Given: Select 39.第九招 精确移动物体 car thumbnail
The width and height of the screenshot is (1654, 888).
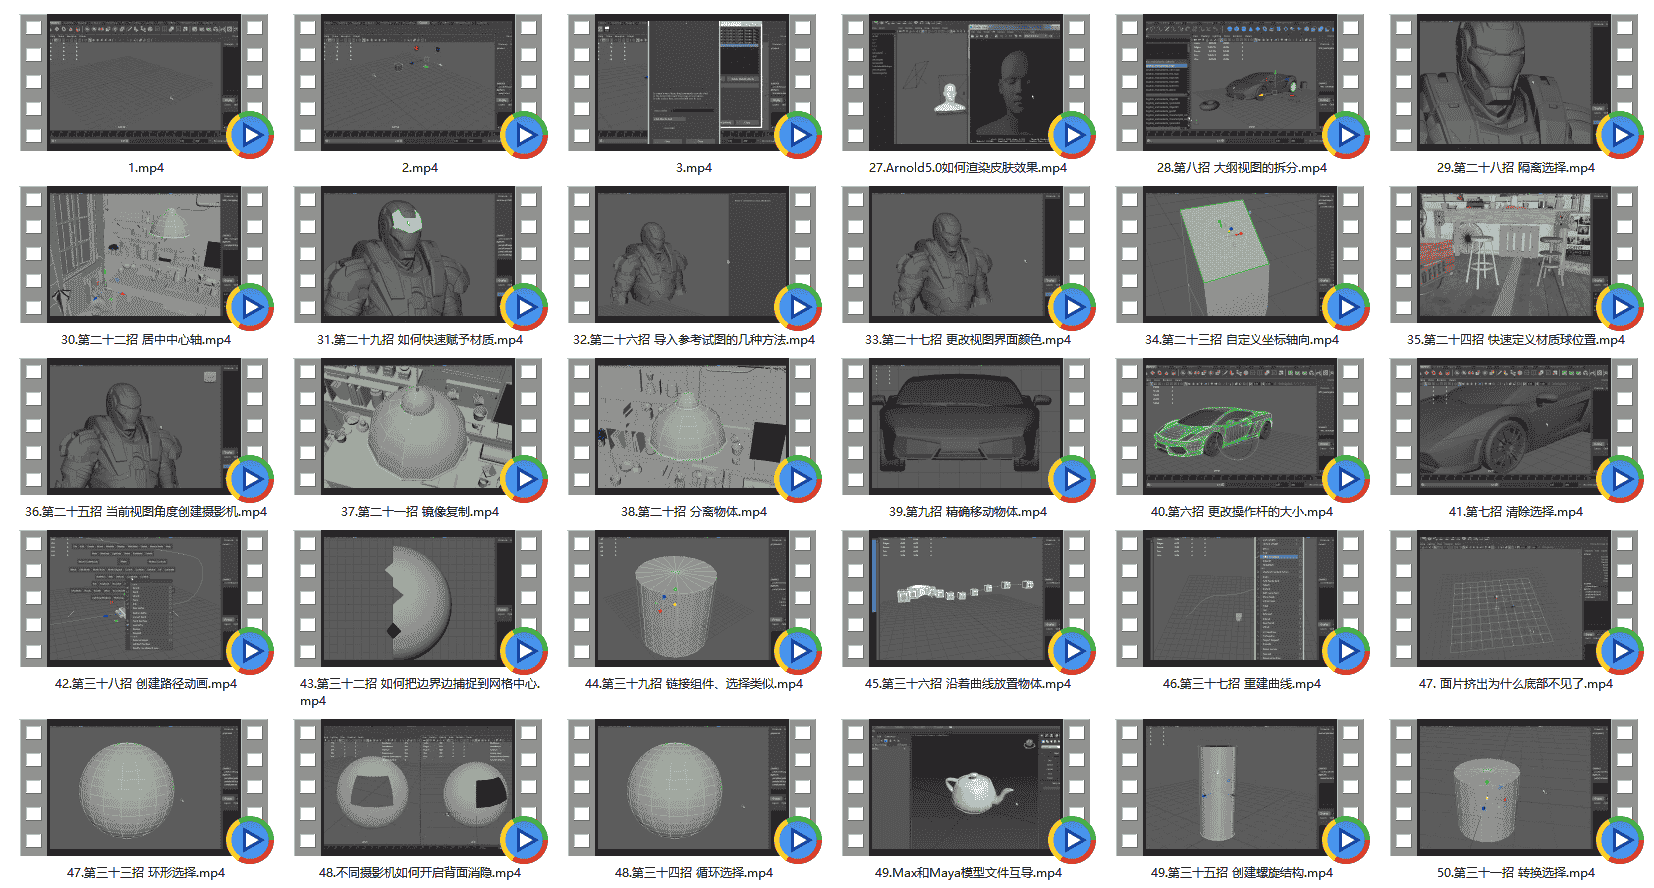Looking at the screenshot, I should (x=966, y=427).
